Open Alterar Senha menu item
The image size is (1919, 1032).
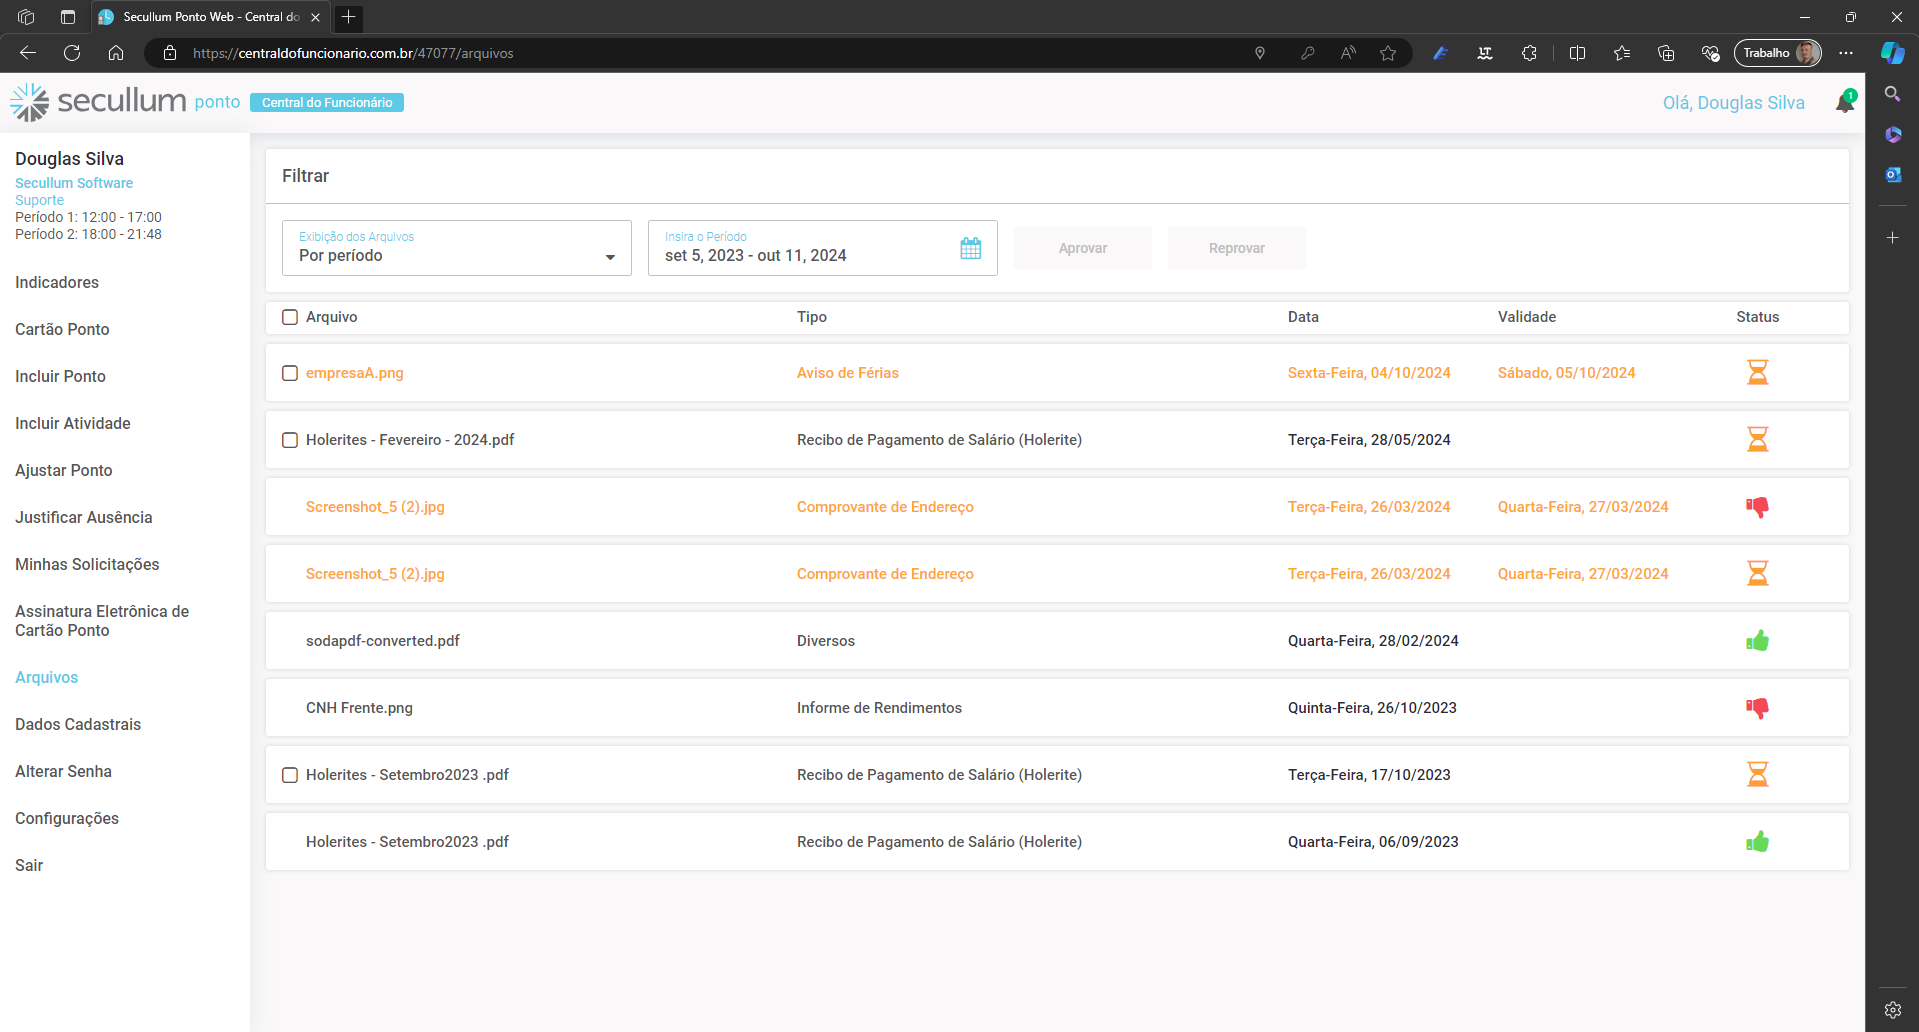coord(63,772)
